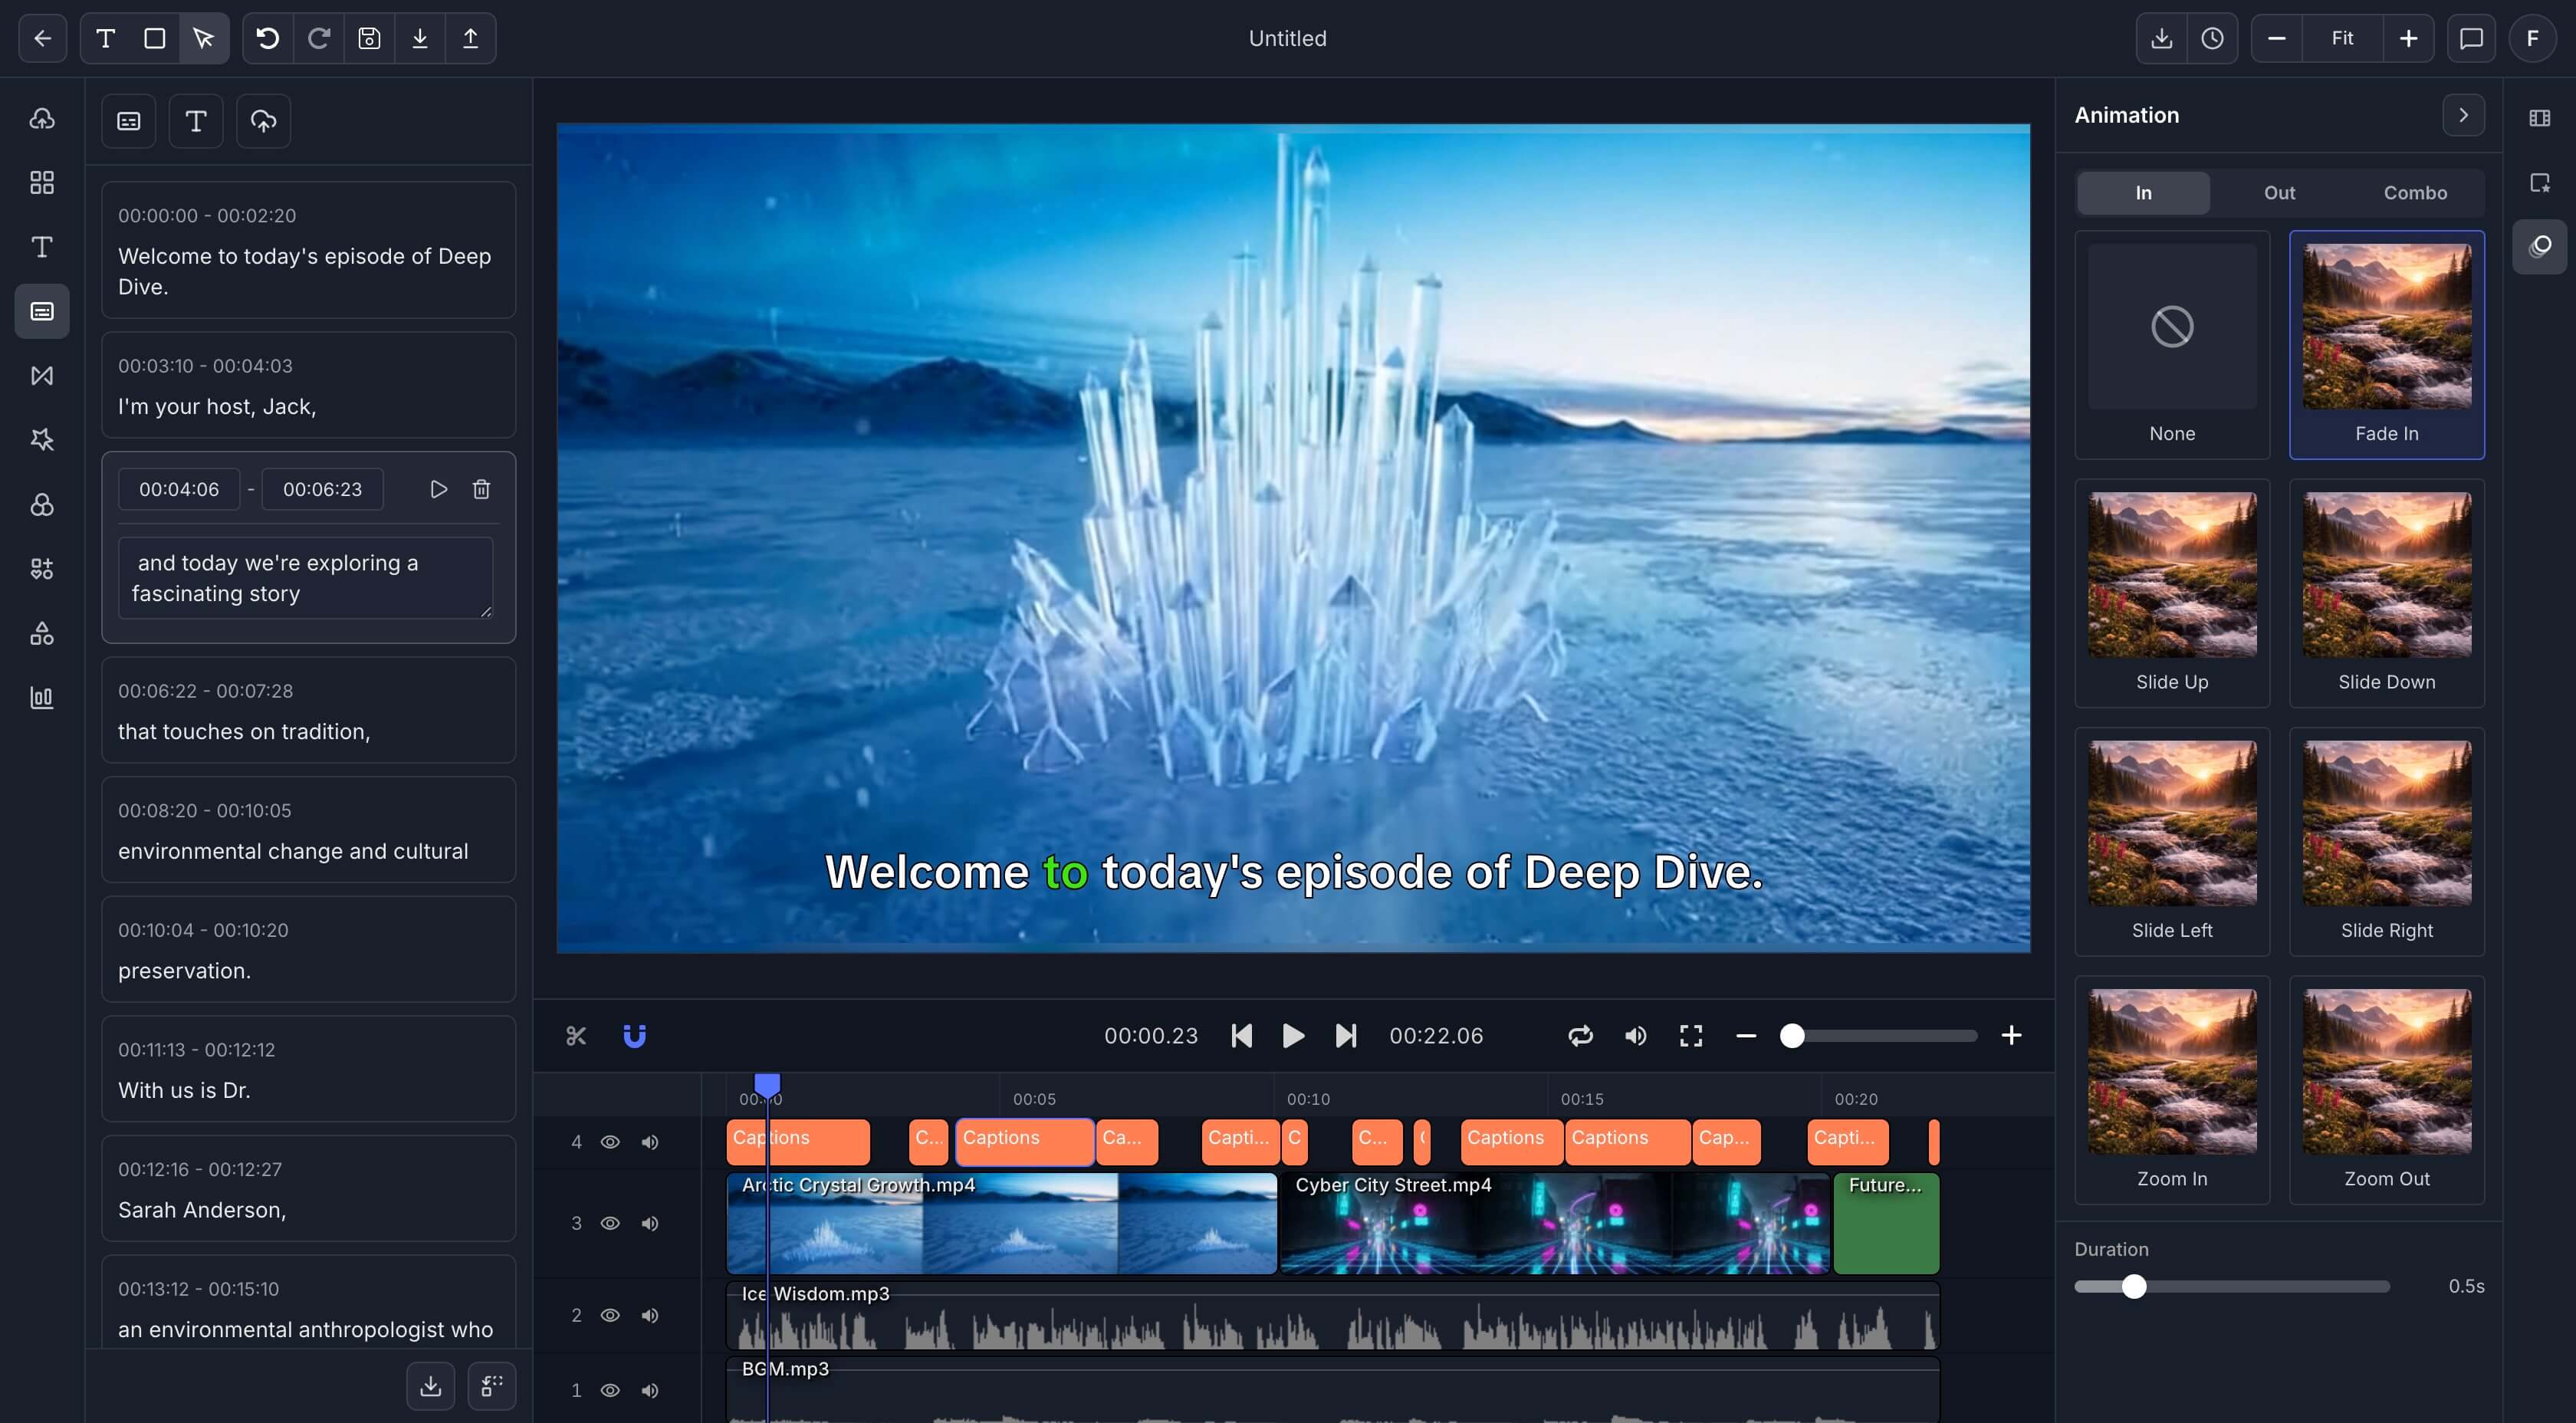Viewport: 2576px width, 1423px height.
Task: Switch to the In animation tab
Action: click(x=2143, y=193)
